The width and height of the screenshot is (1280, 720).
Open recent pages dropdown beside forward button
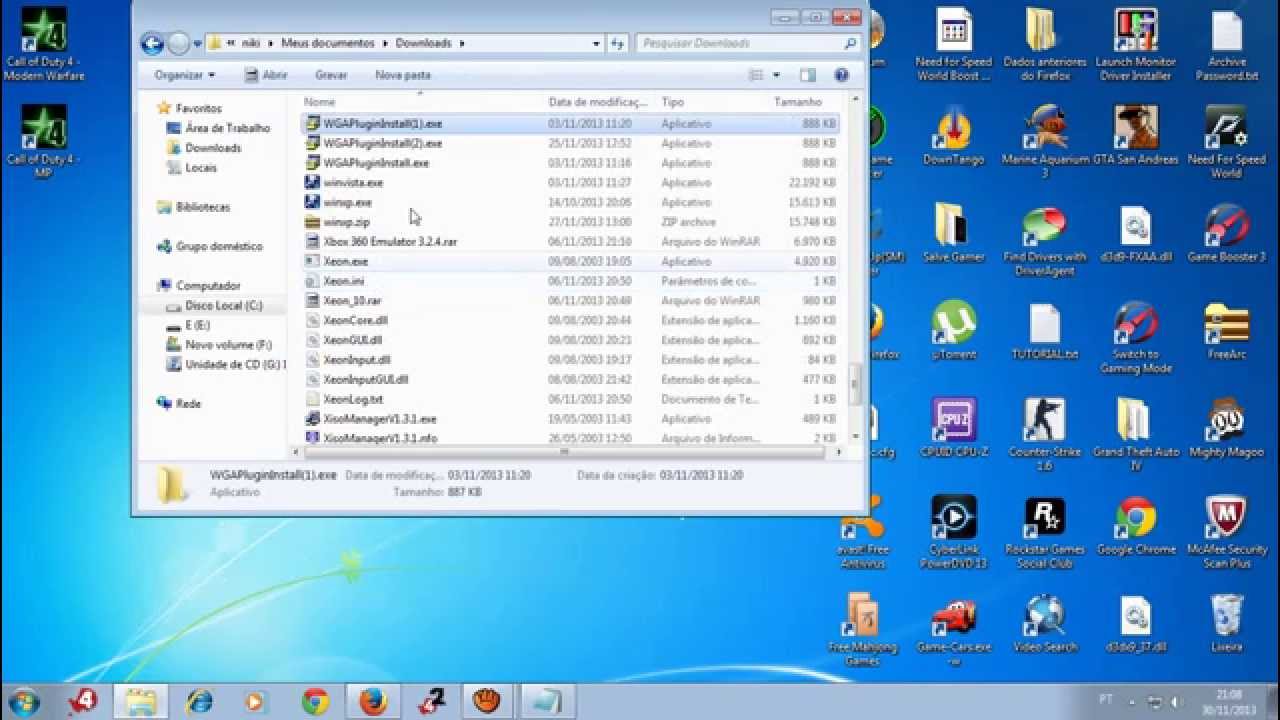(x=196, y=43)
